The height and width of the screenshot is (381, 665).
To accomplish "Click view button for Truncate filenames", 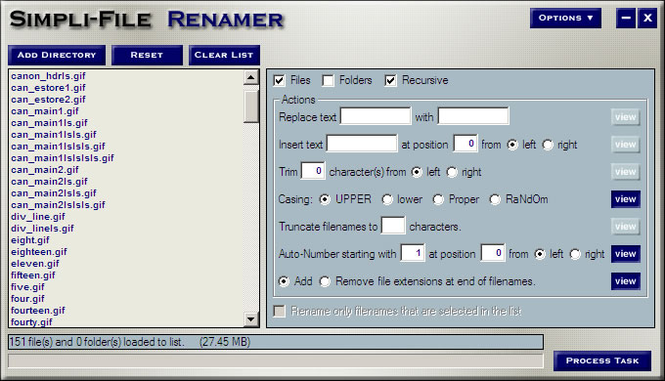I will tap(626, 227).
